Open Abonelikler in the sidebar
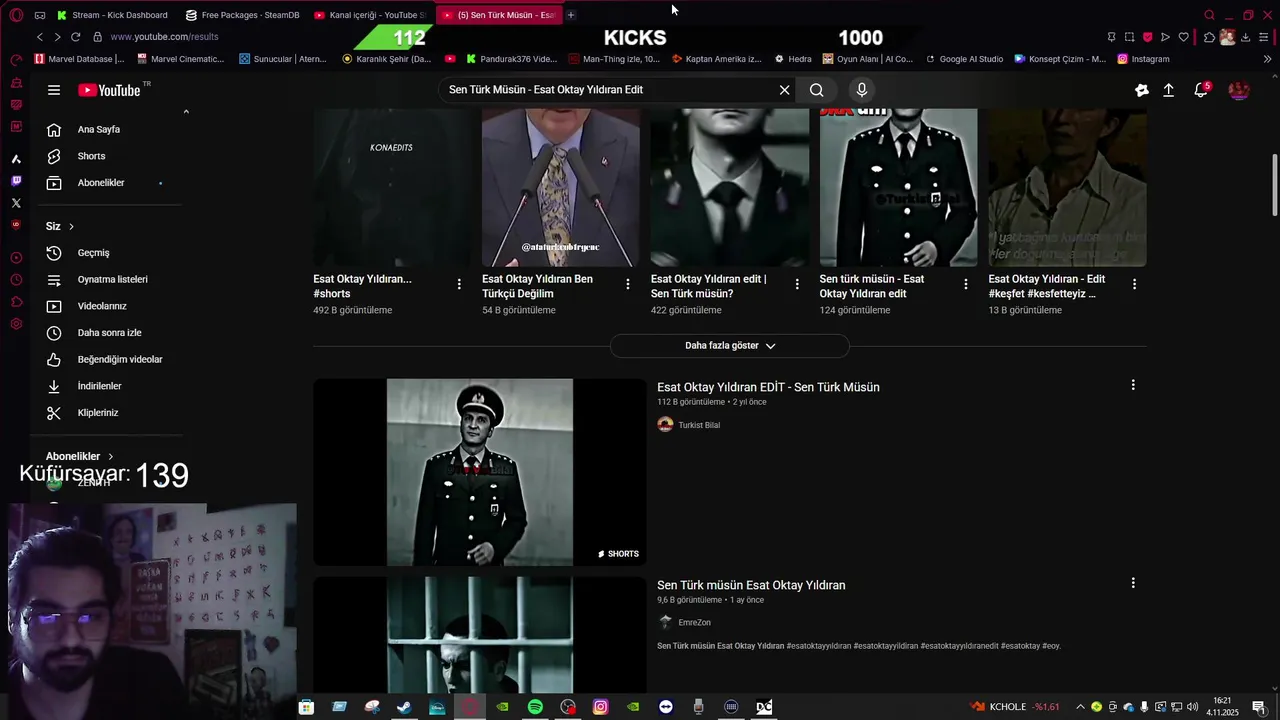This screenshot has width=1280, height=720. tap(108, 183)
